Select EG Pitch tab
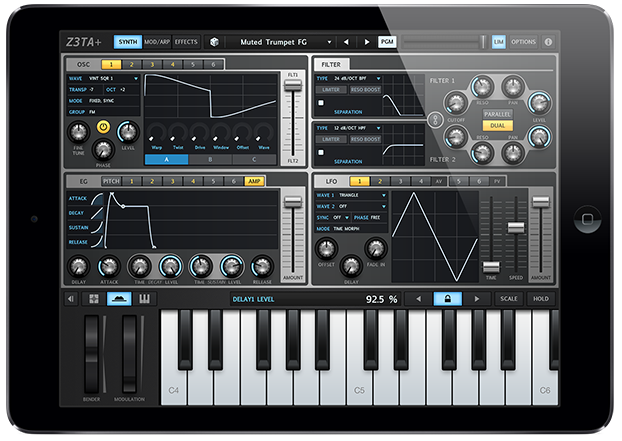622x441 pixels. coord(111,181)
